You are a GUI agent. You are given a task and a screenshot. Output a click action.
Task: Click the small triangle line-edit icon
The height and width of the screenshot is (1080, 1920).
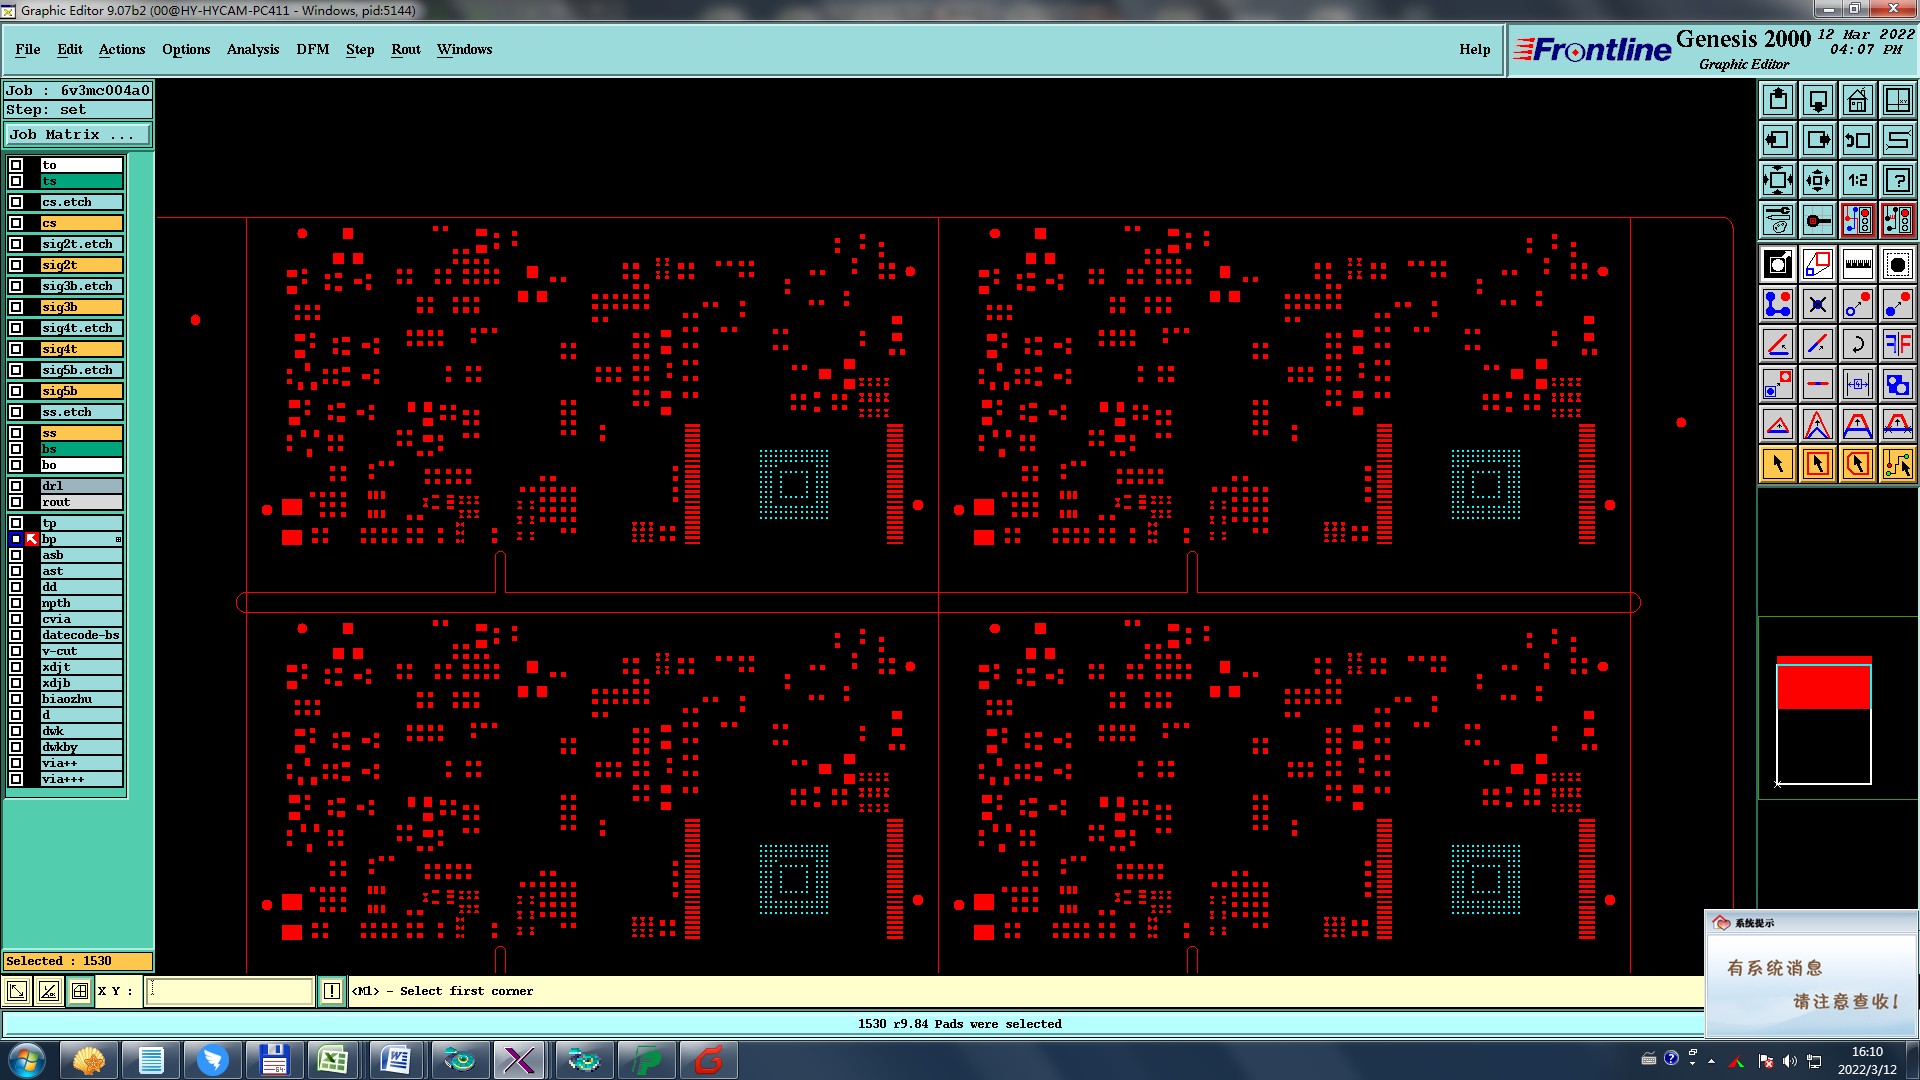(x=1778, y=424)
